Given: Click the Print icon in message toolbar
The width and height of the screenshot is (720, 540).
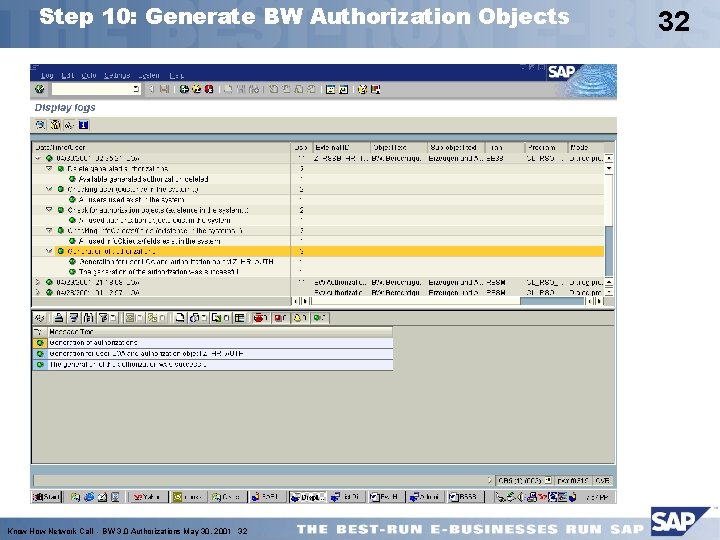Looking at the screenshot, I should pyautogui.click(x=58, y=318).
